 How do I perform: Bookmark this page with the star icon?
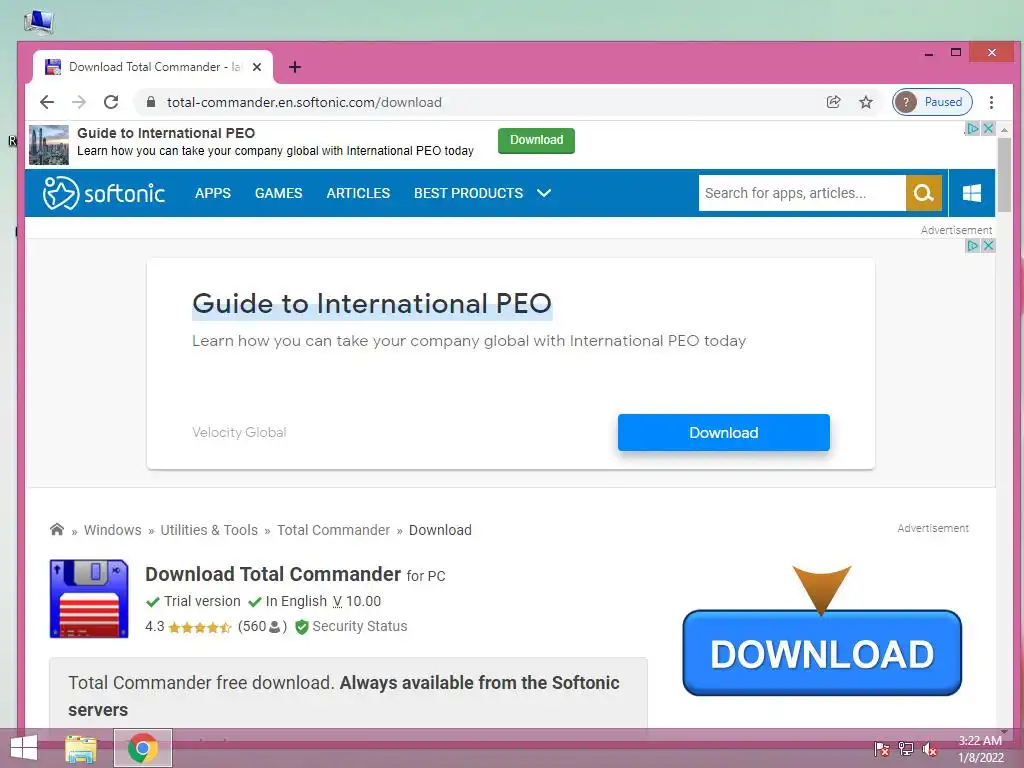[x=866, y=102]
